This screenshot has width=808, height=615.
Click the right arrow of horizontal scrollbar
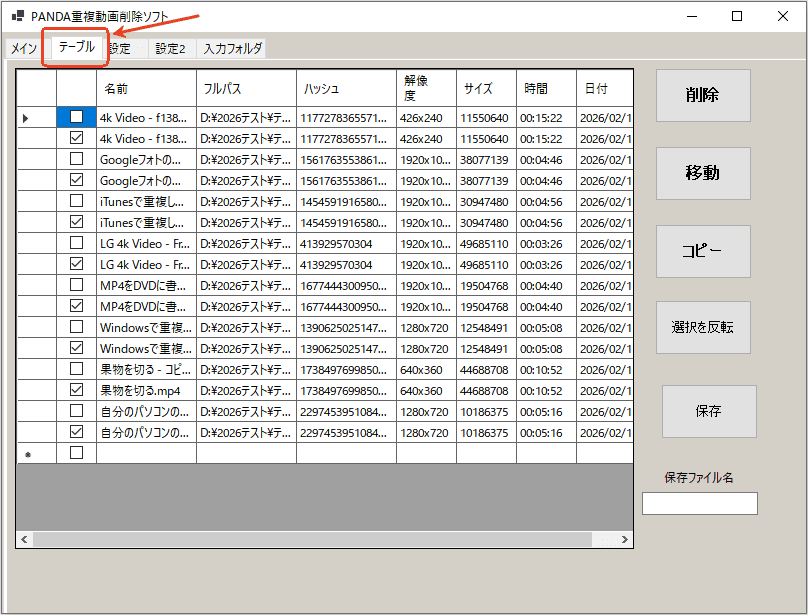click(x=625, y=539)
